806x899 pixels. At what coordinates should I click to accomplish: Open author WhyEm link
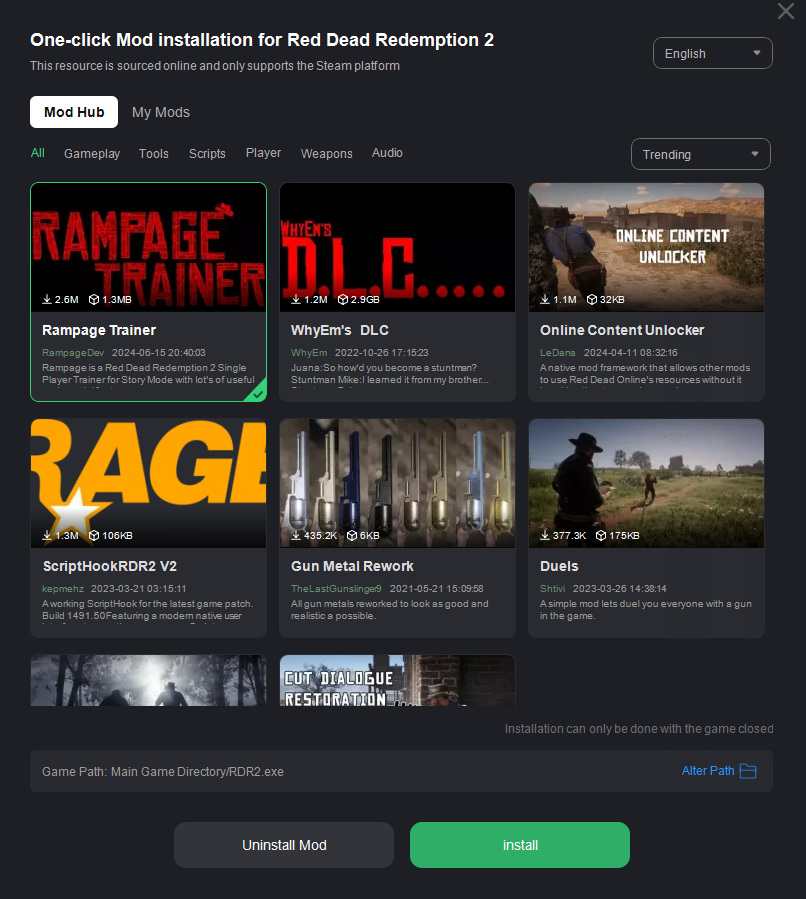[309, 353]
